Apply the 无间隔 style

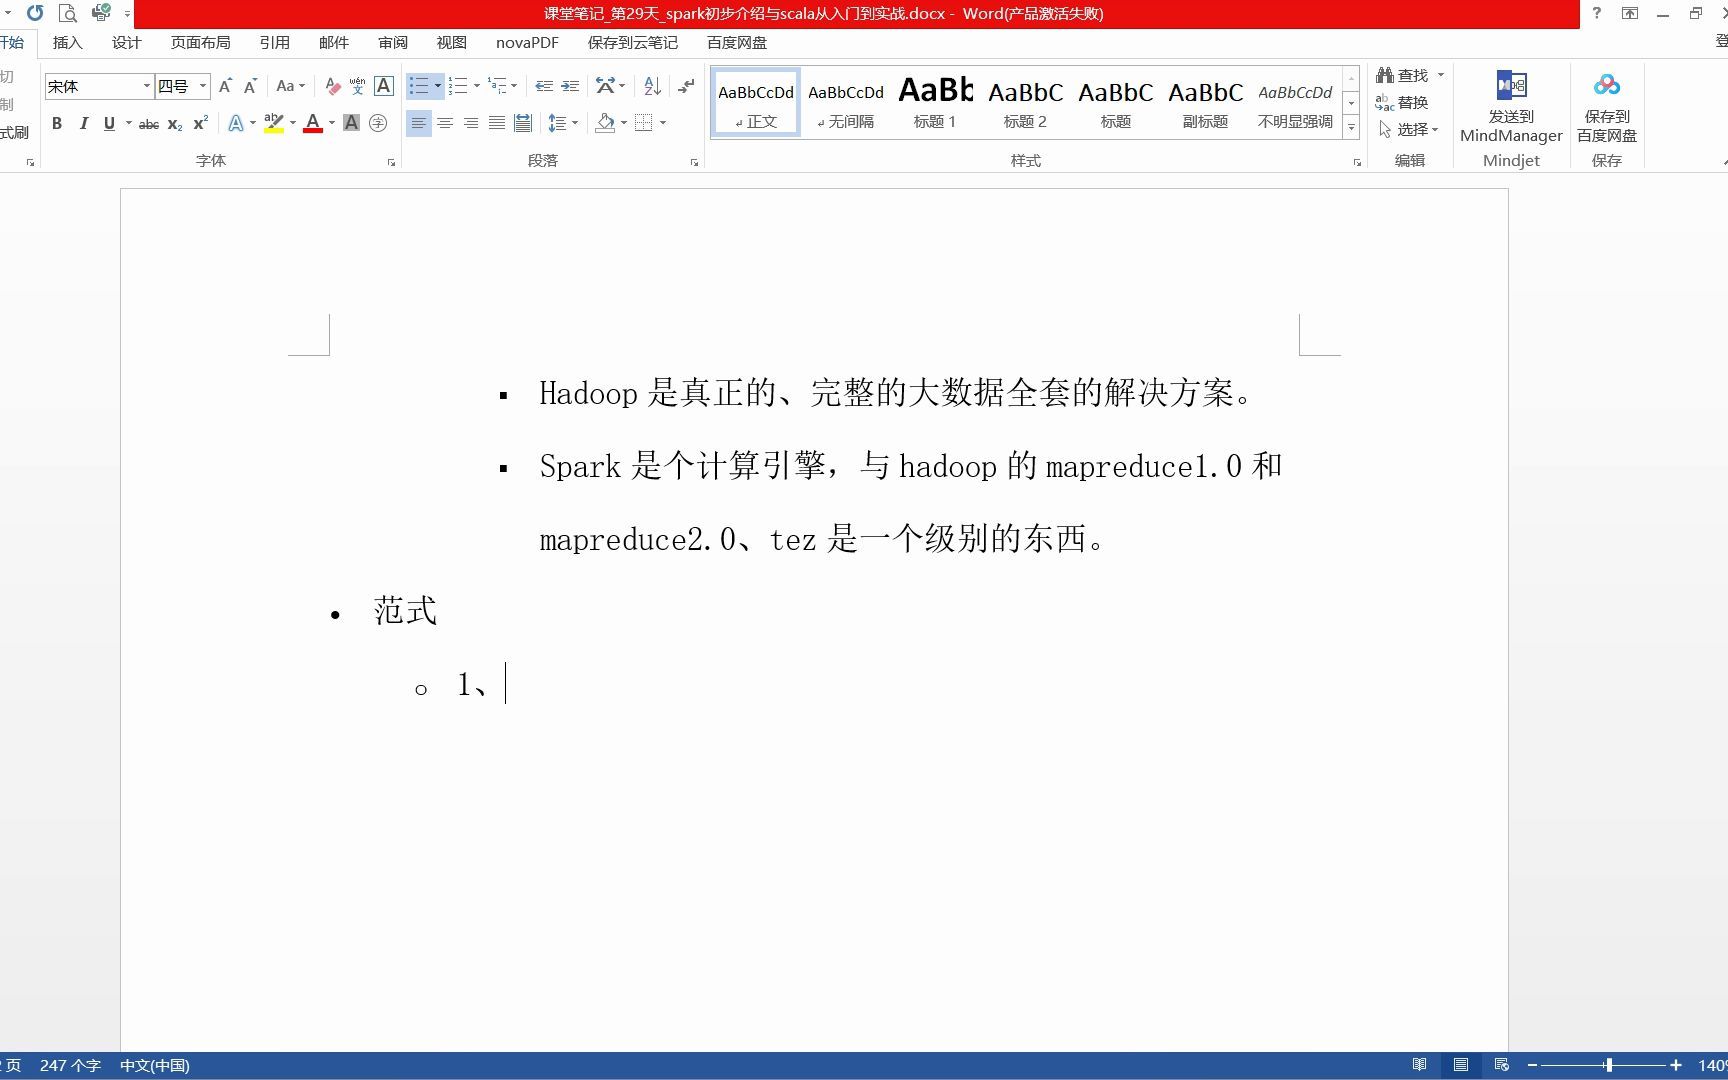[846, 103]
